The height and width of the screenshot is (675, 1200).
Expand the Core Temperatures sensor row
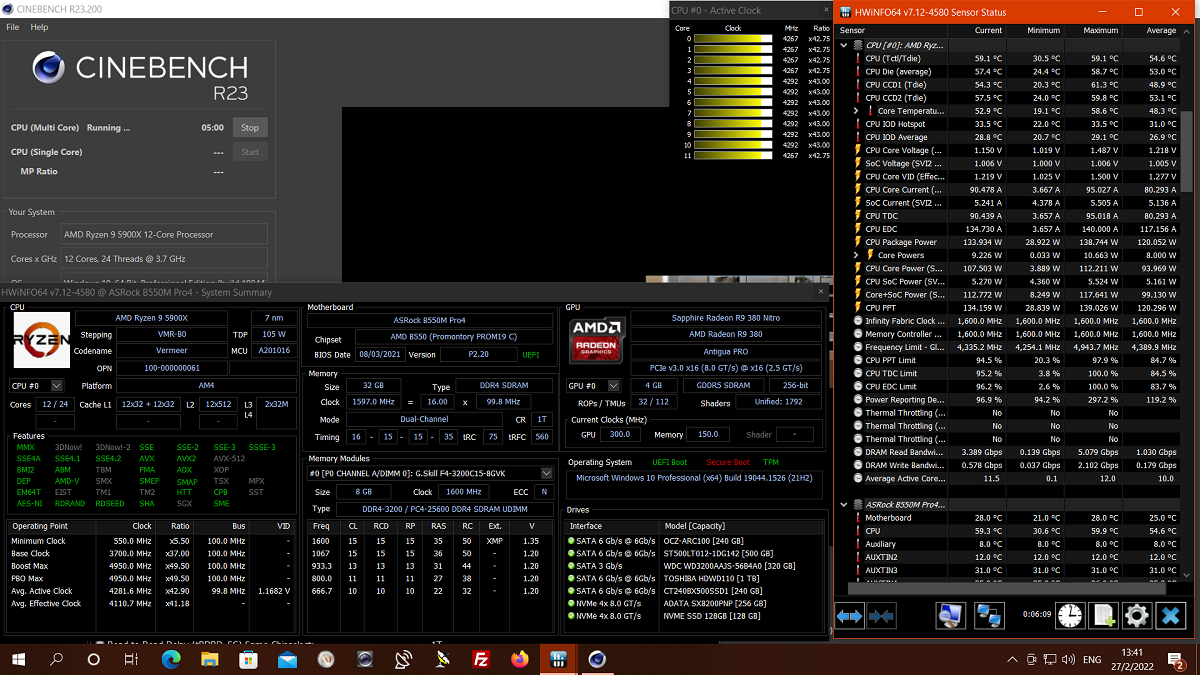pyautogui.click(x=857, y=111)
